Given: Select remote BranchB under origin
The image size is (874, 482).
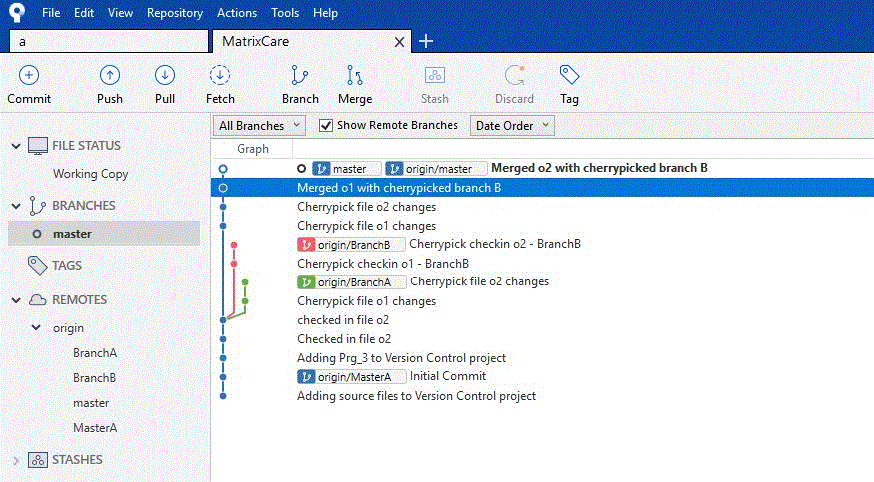Looking at the screenshot, I should click(95, 378).
